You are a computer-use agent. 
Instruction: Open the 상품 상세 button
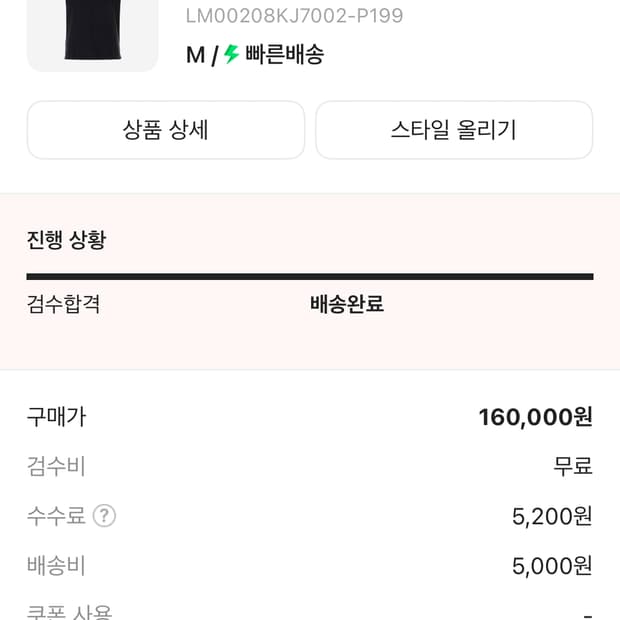coord(166,130)
